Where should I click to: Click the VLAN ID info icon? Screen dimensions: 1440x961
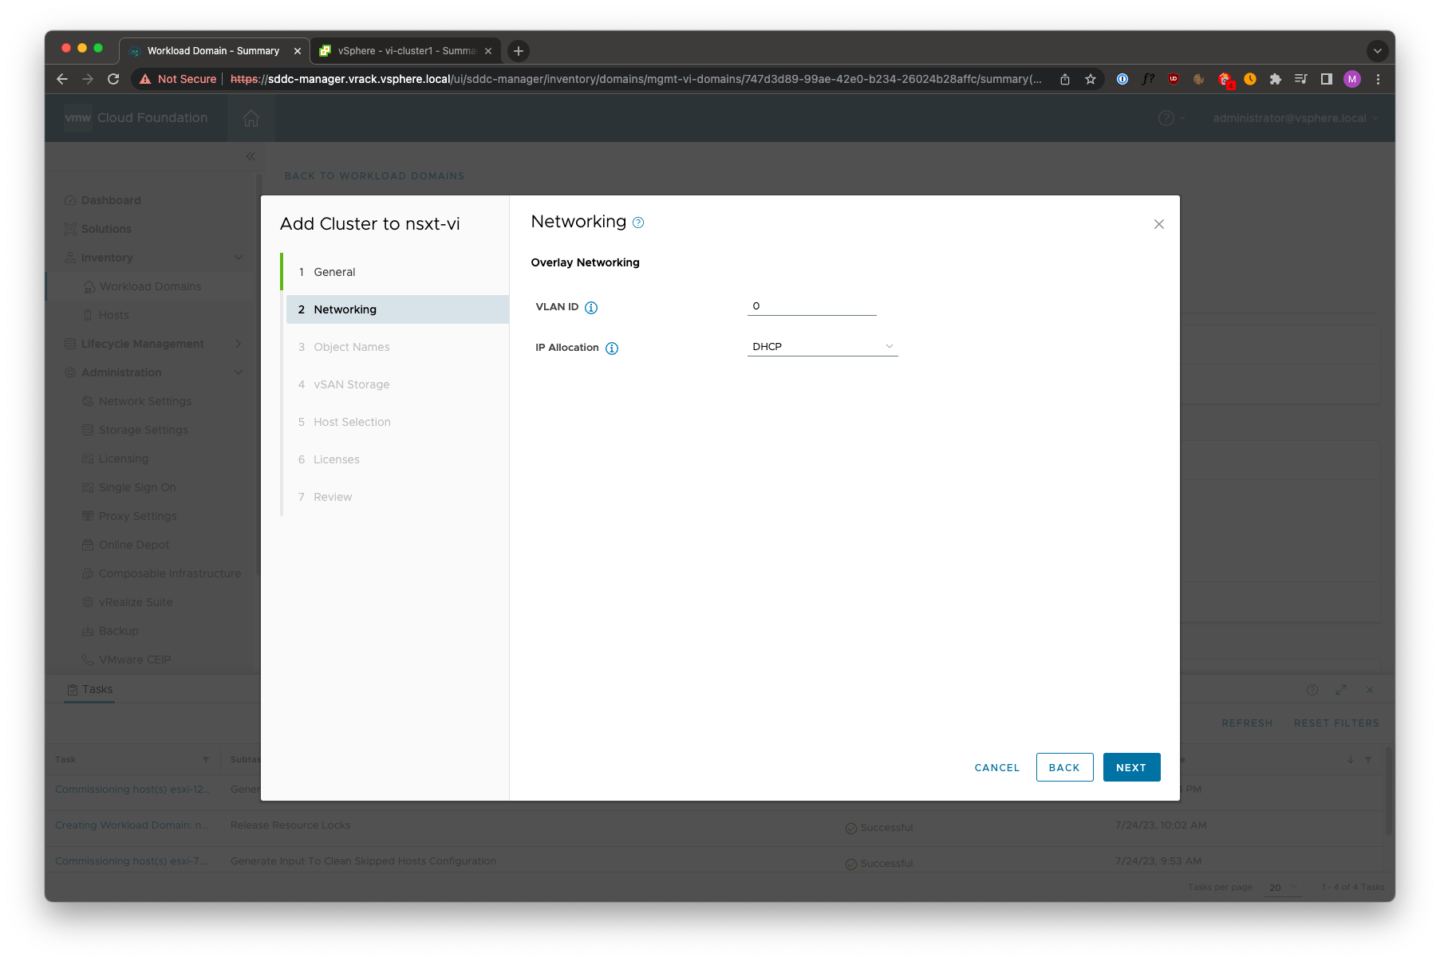pyautogui.click(x=592, y=307)
